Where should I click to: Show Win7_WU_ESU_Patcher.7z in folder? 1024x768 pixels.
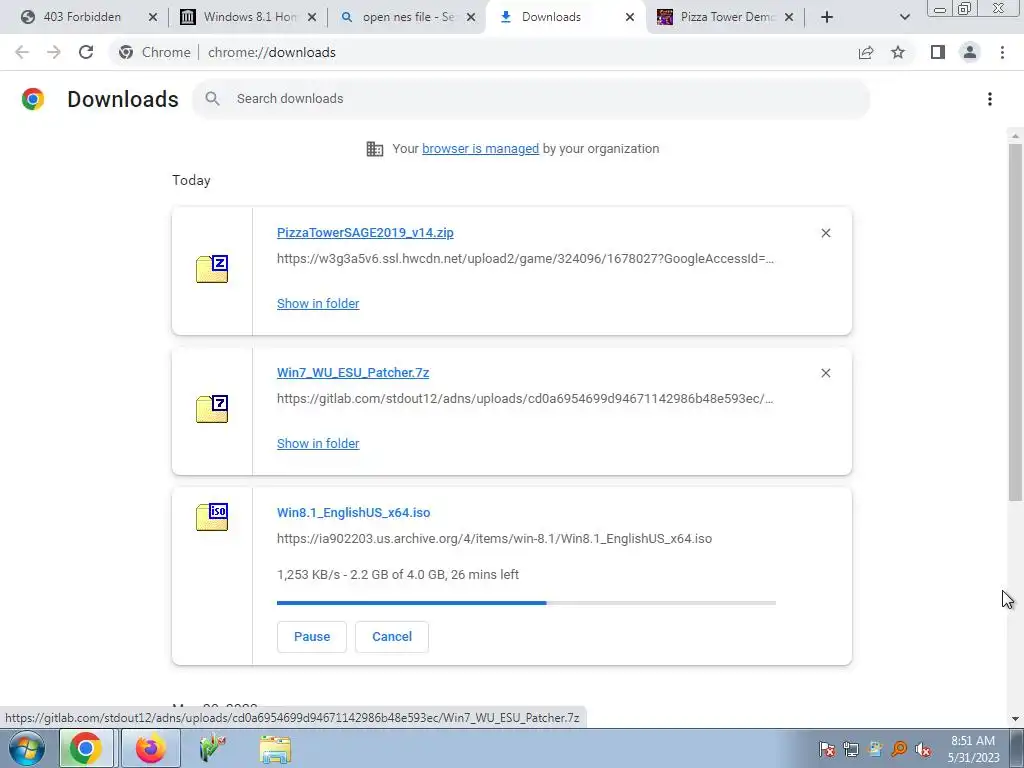click(x=318, y=443)
